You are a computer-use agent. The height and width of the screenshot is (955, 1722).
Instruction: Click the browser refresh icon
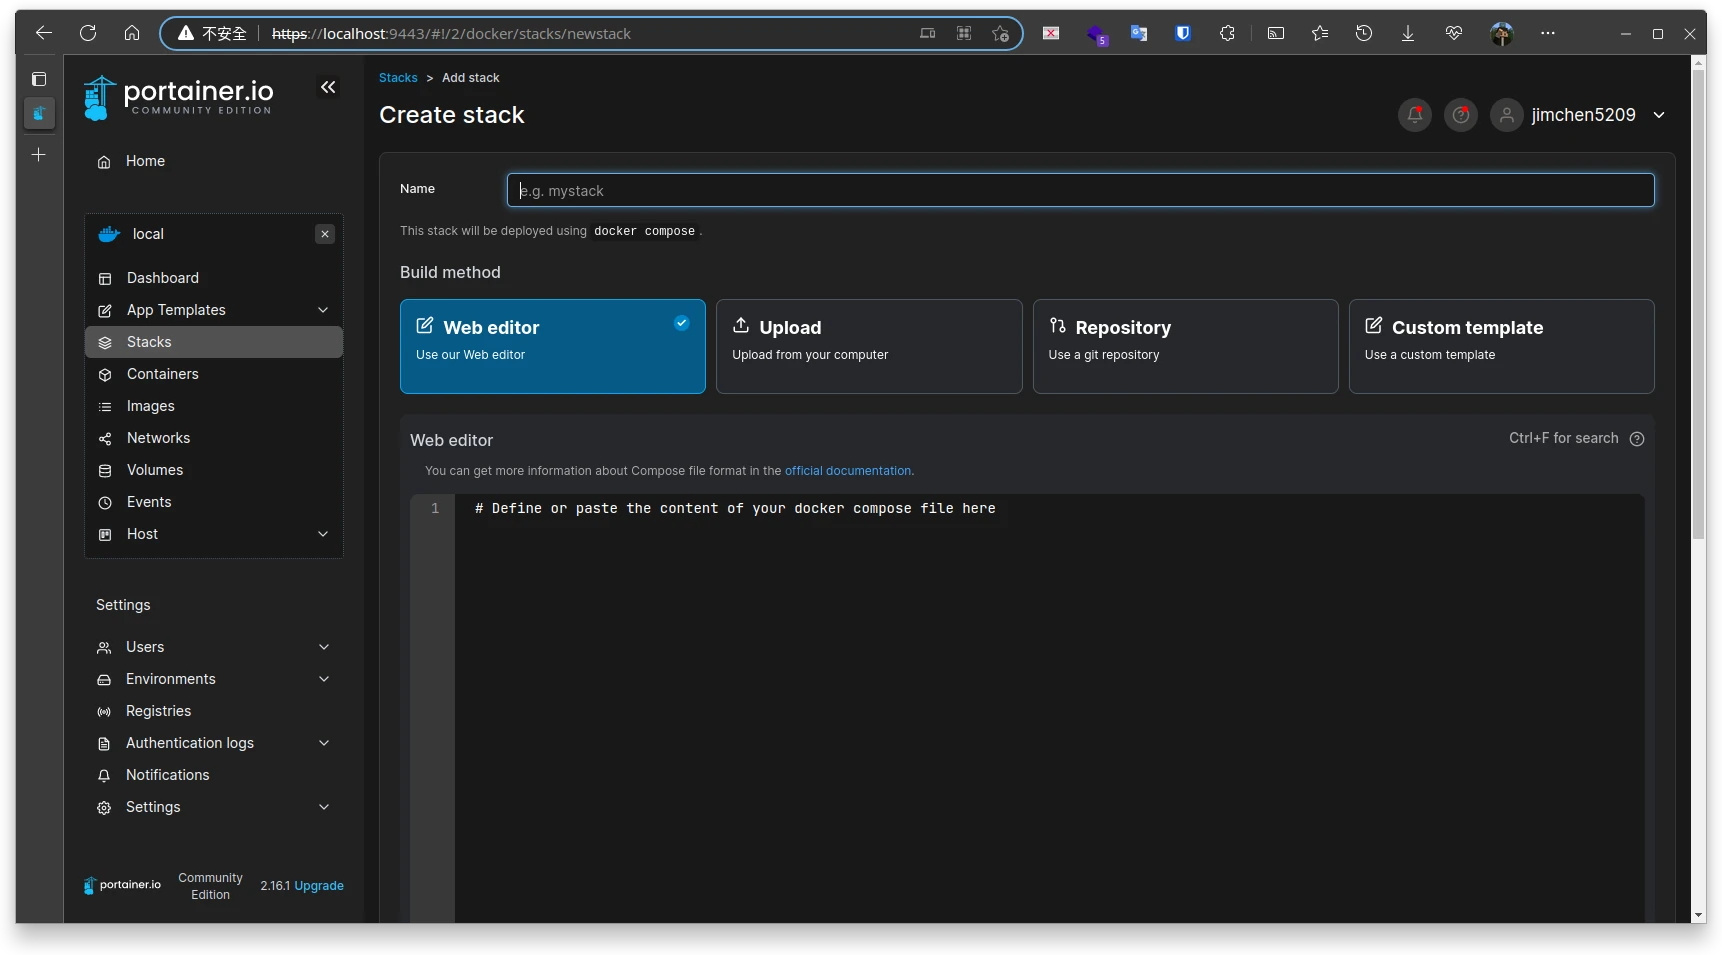pyautogui.click(x=88, y=33)
